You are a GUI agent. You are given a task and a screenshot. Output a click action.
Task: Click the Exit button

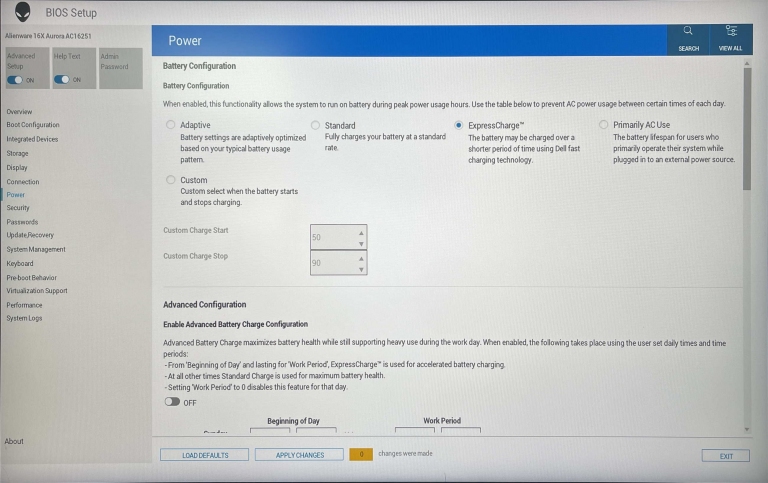725,455
